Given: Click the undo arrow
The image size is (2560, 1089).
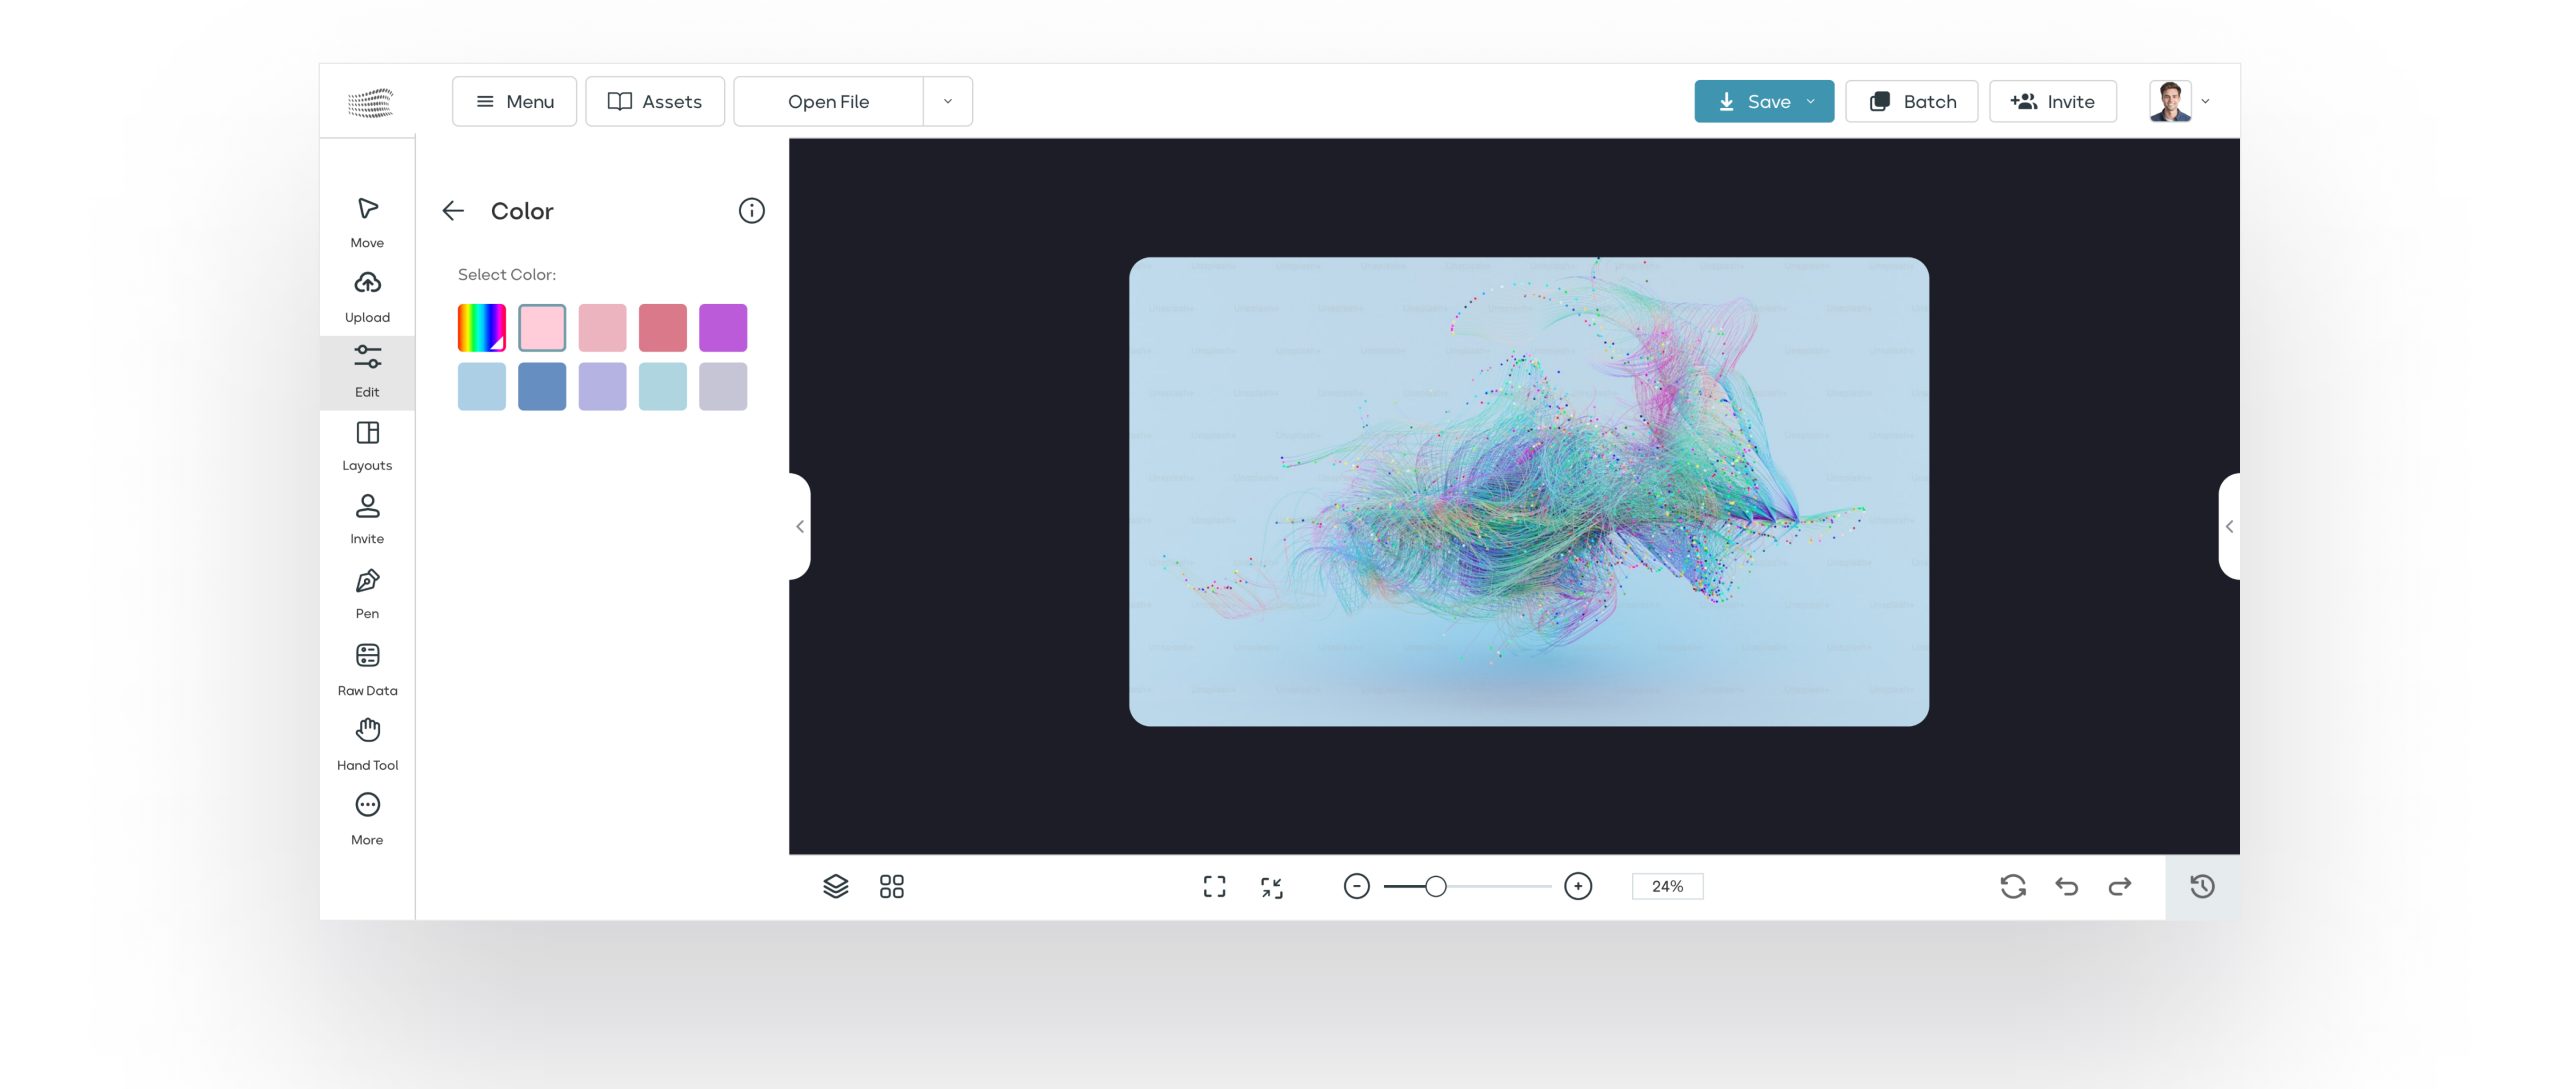Looking at the screenshot, I should [2066, 886].
